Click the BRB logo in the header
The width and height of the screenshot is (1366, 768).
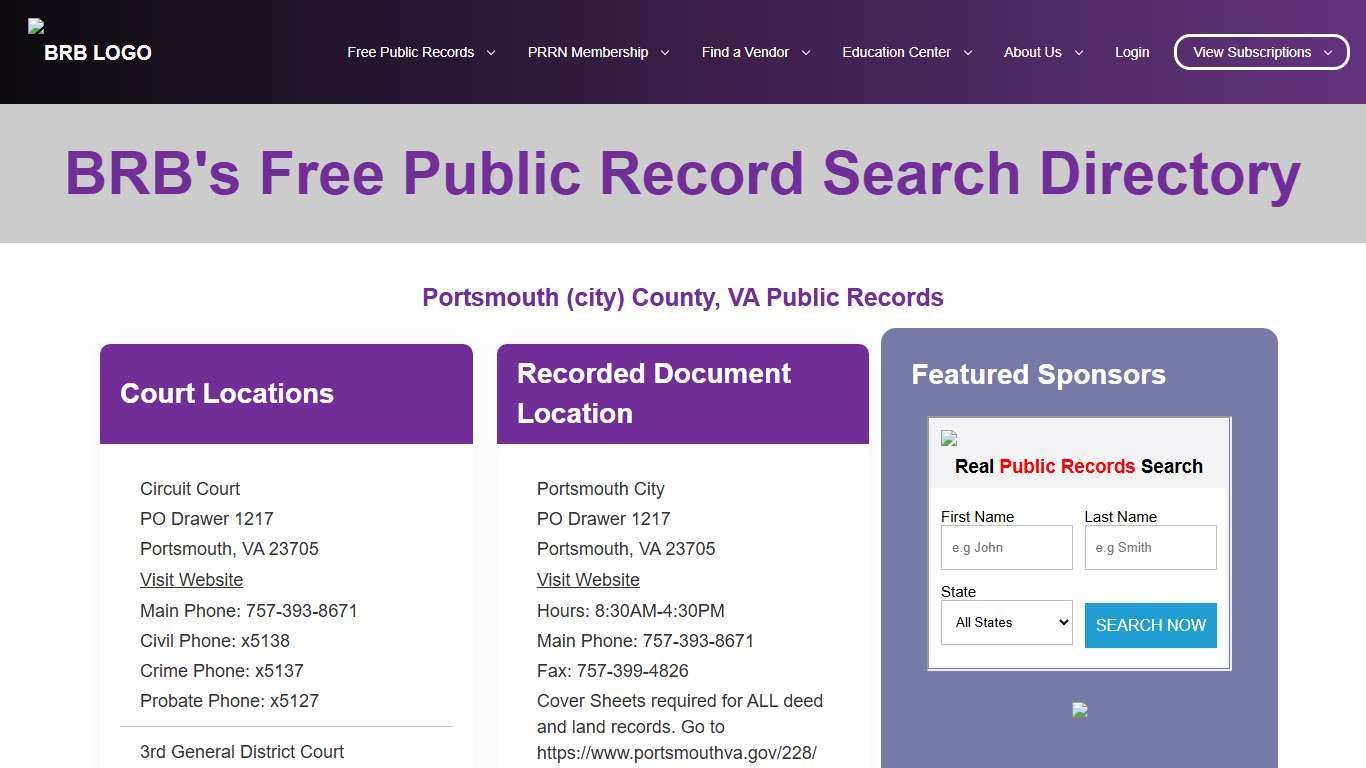(x=88, y=44)
